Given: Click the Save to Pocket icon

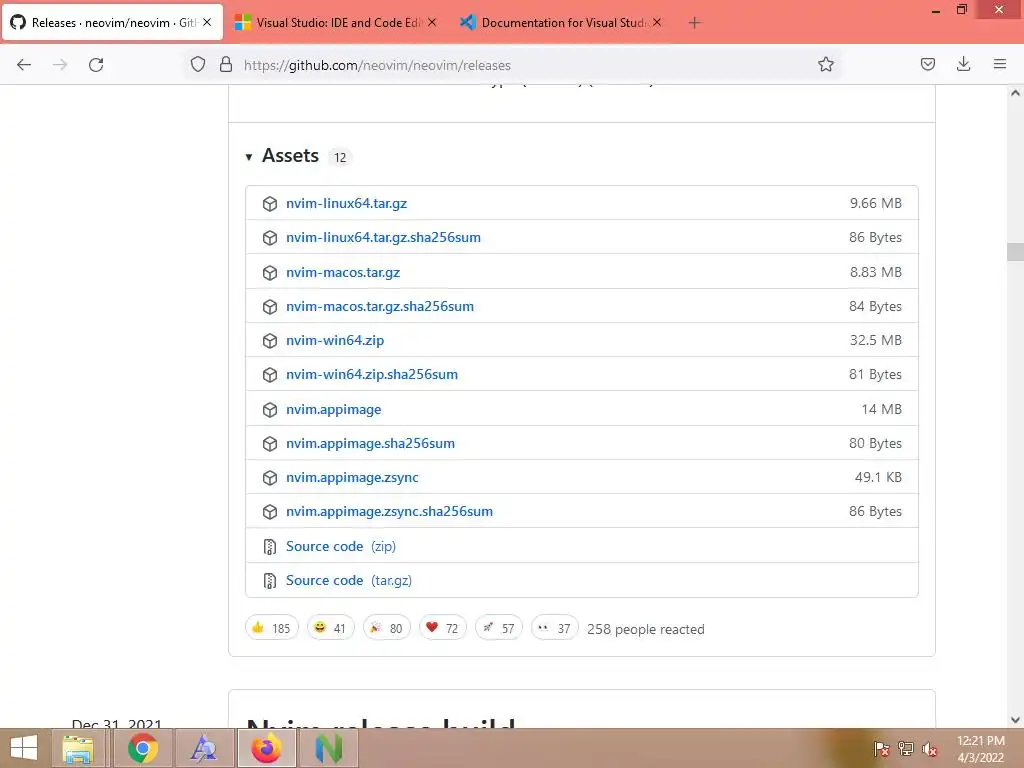Looking at the screenshot, I should point(927,64).
